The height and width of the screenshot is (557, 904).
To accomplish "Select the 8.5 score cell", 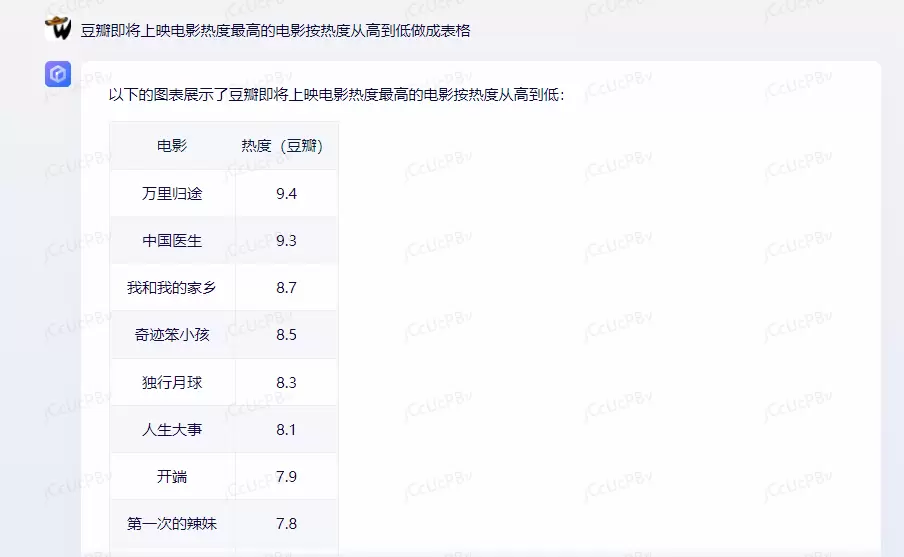I will 287,335.
